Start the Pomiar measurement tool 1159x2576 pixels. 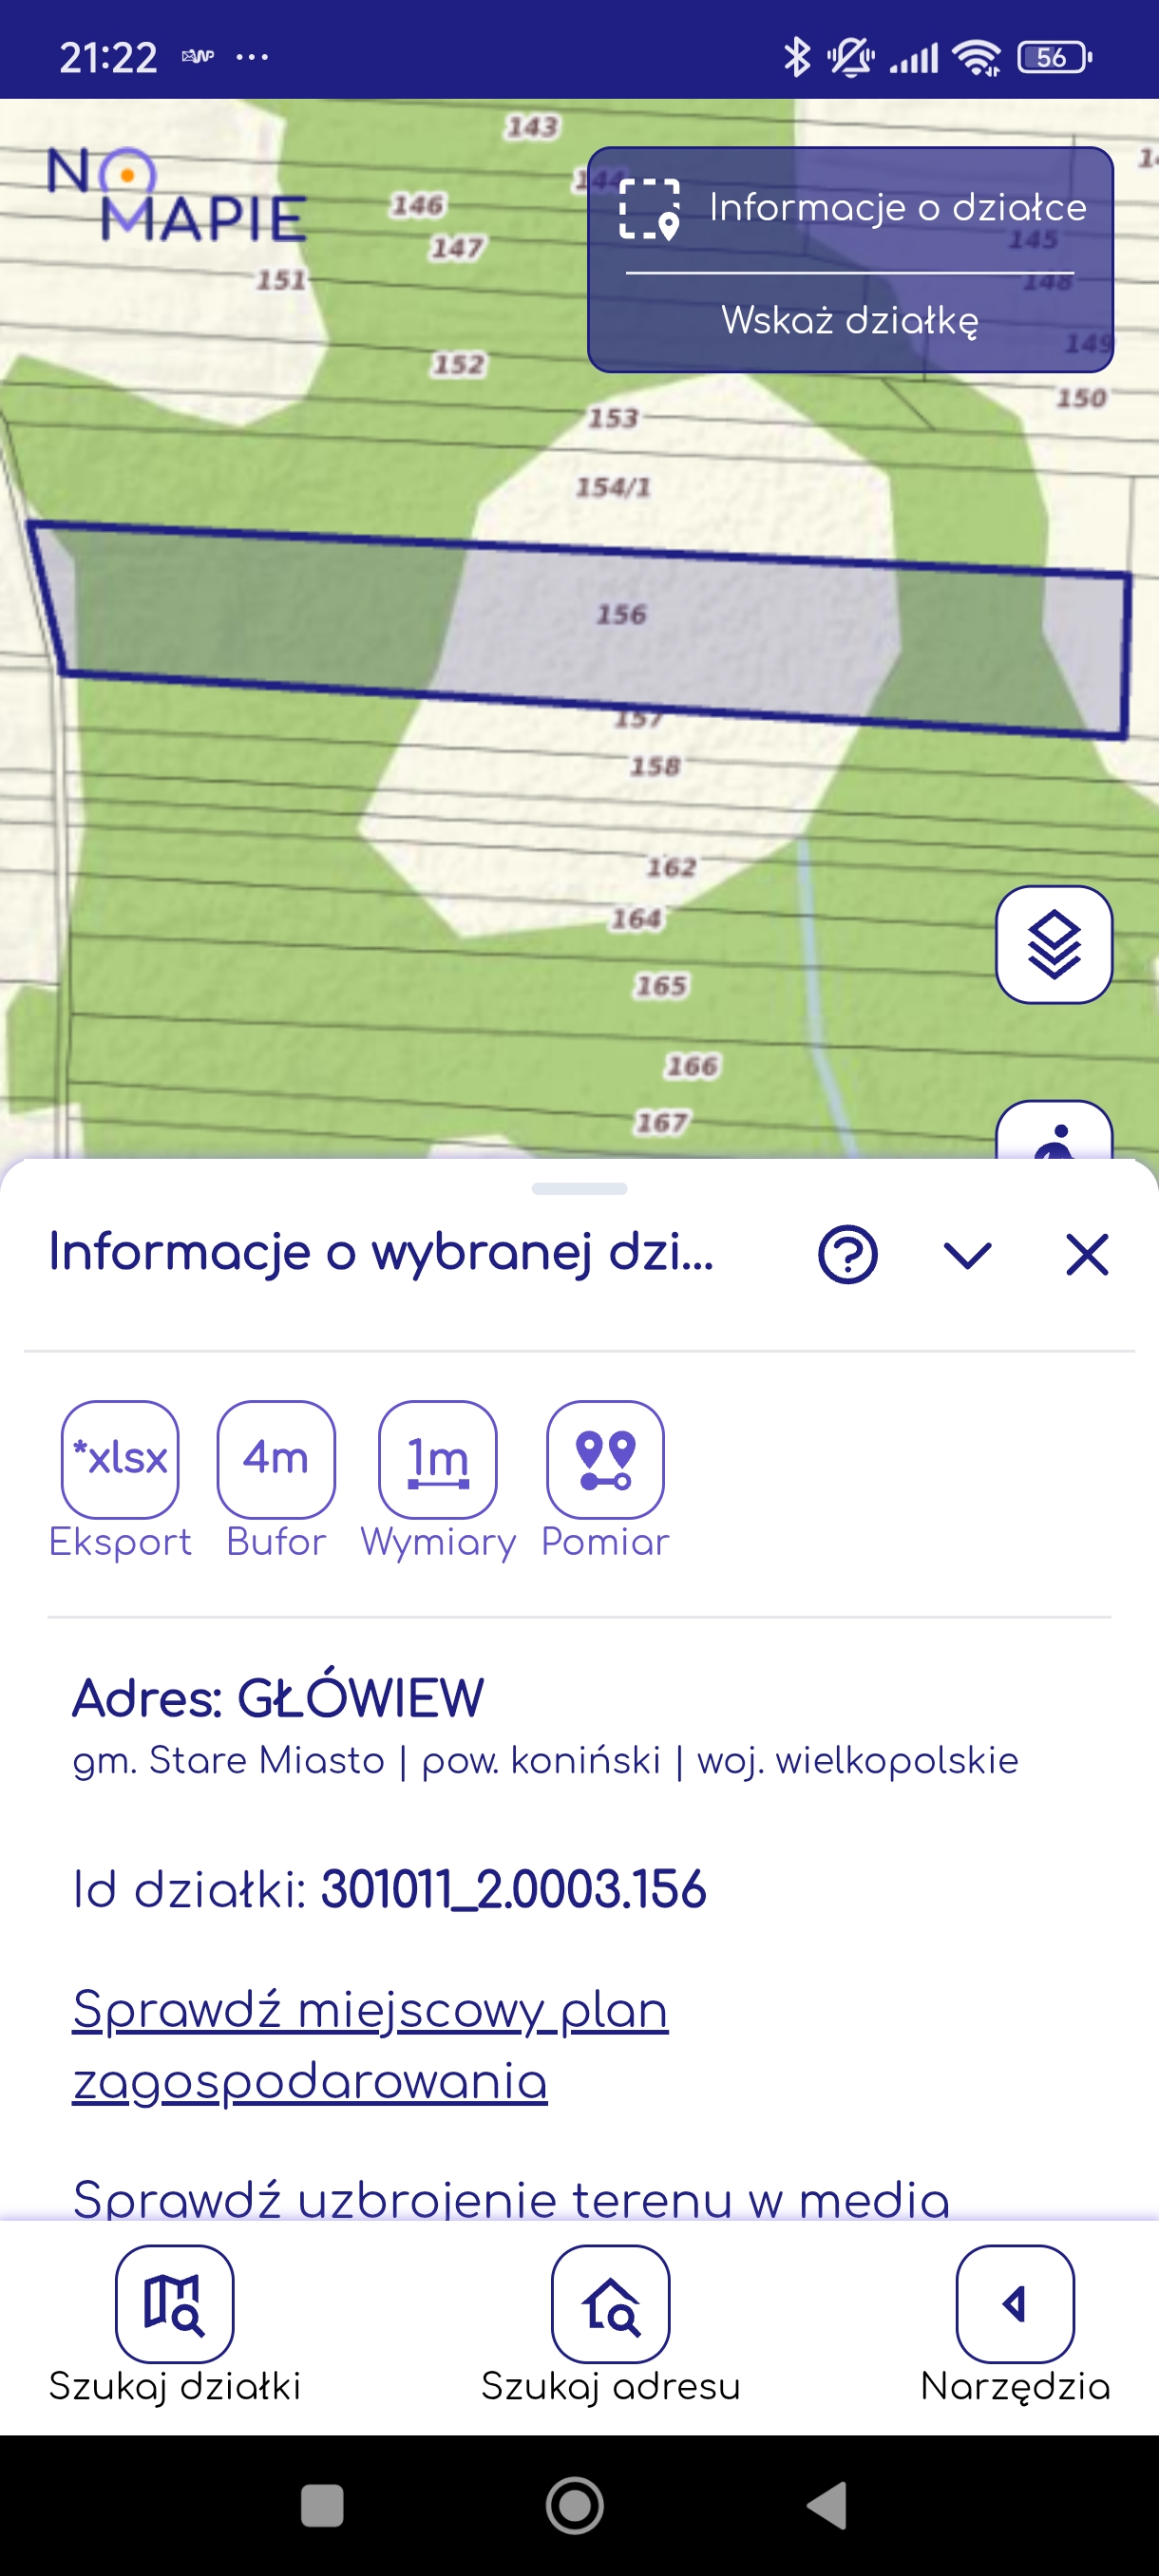(605, 1458)
